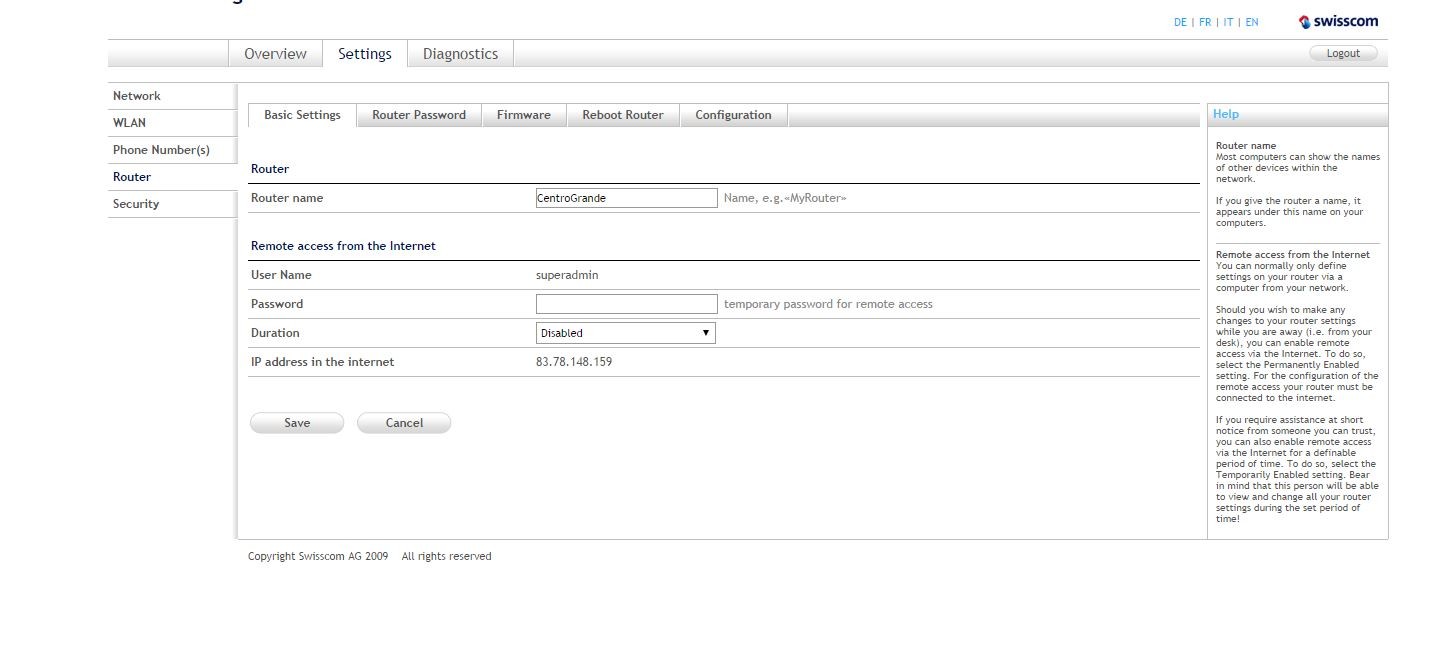Select the Settings tab
The width and height of the screenshot is (1435, 666).
click(x=364, y=54)
